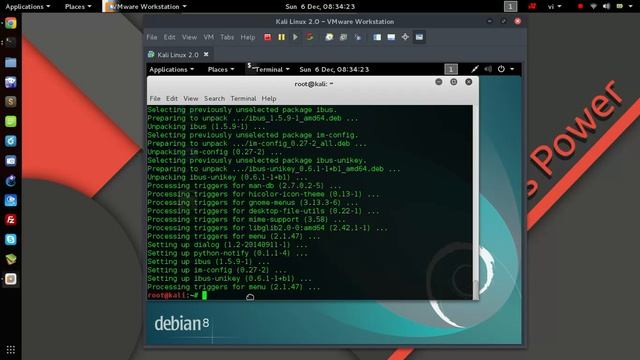The height and width of the screenshot is (360, 640).
Task: Click the red recording indicator in host tray
Action: click(x=580, y=7)
